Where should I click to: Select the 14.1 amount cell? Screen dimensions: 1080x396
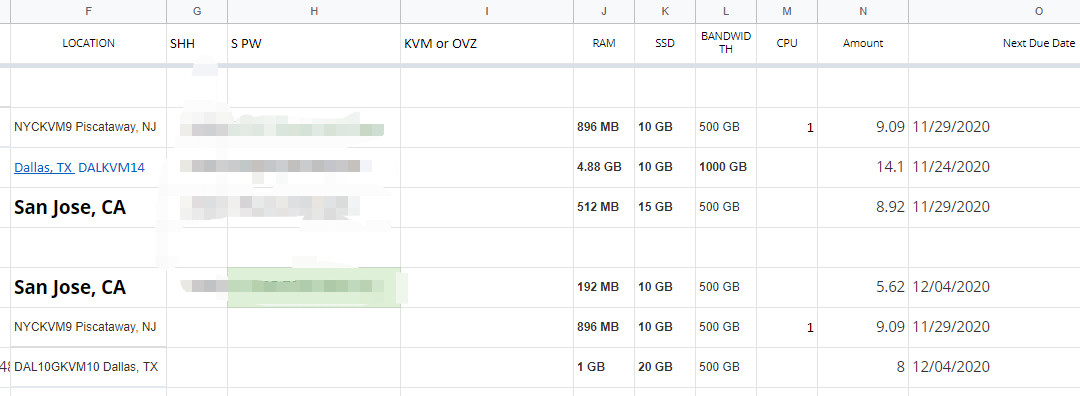[863, 167]
